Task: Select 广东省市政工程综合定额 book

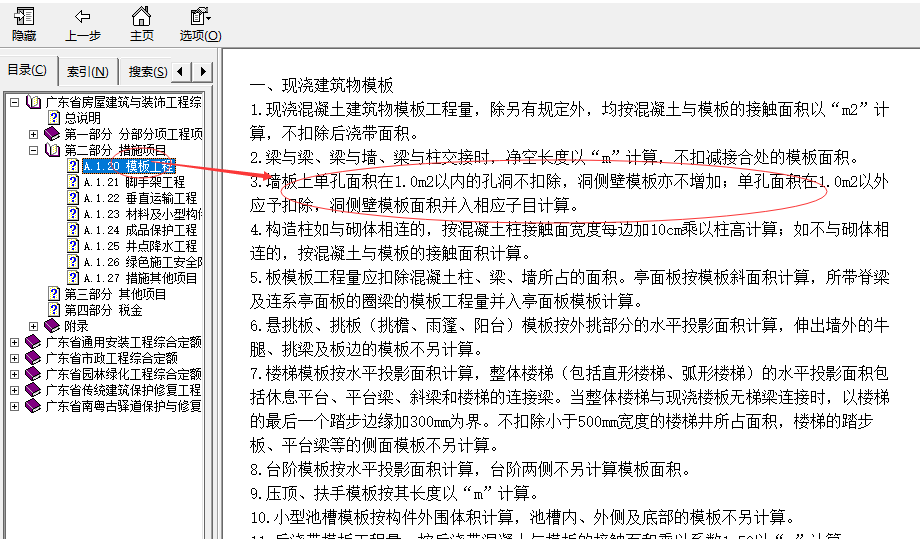Action: tap(111, 358)
